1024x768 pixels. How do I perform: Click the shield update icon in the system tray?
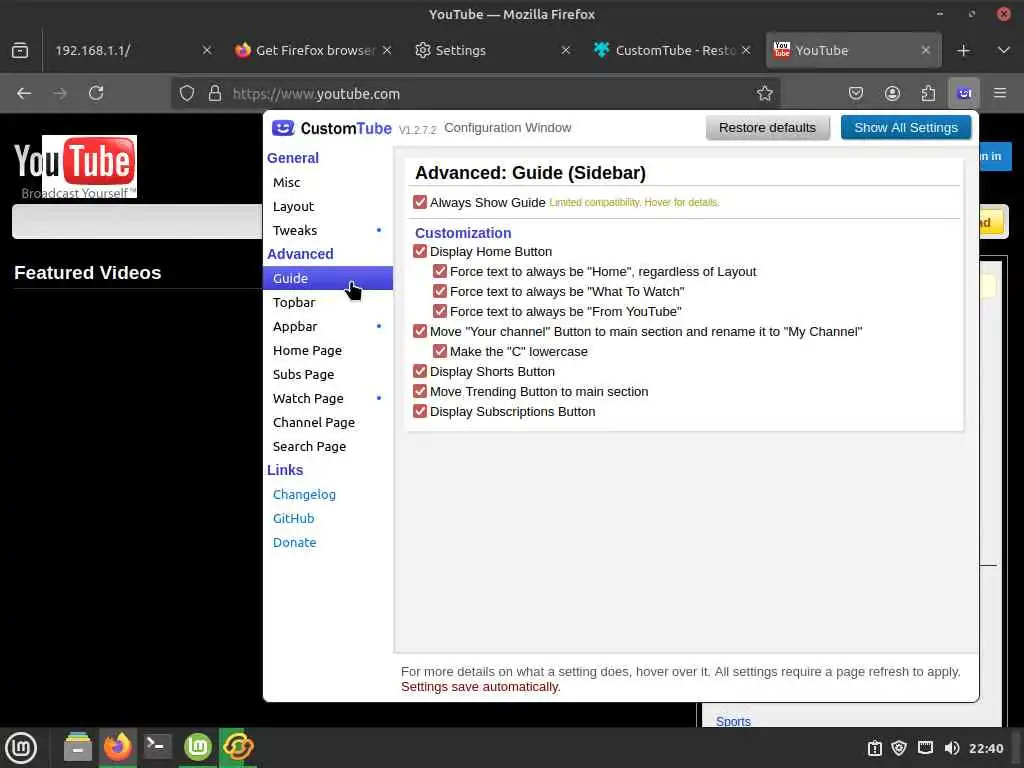(x=899, y=748)
